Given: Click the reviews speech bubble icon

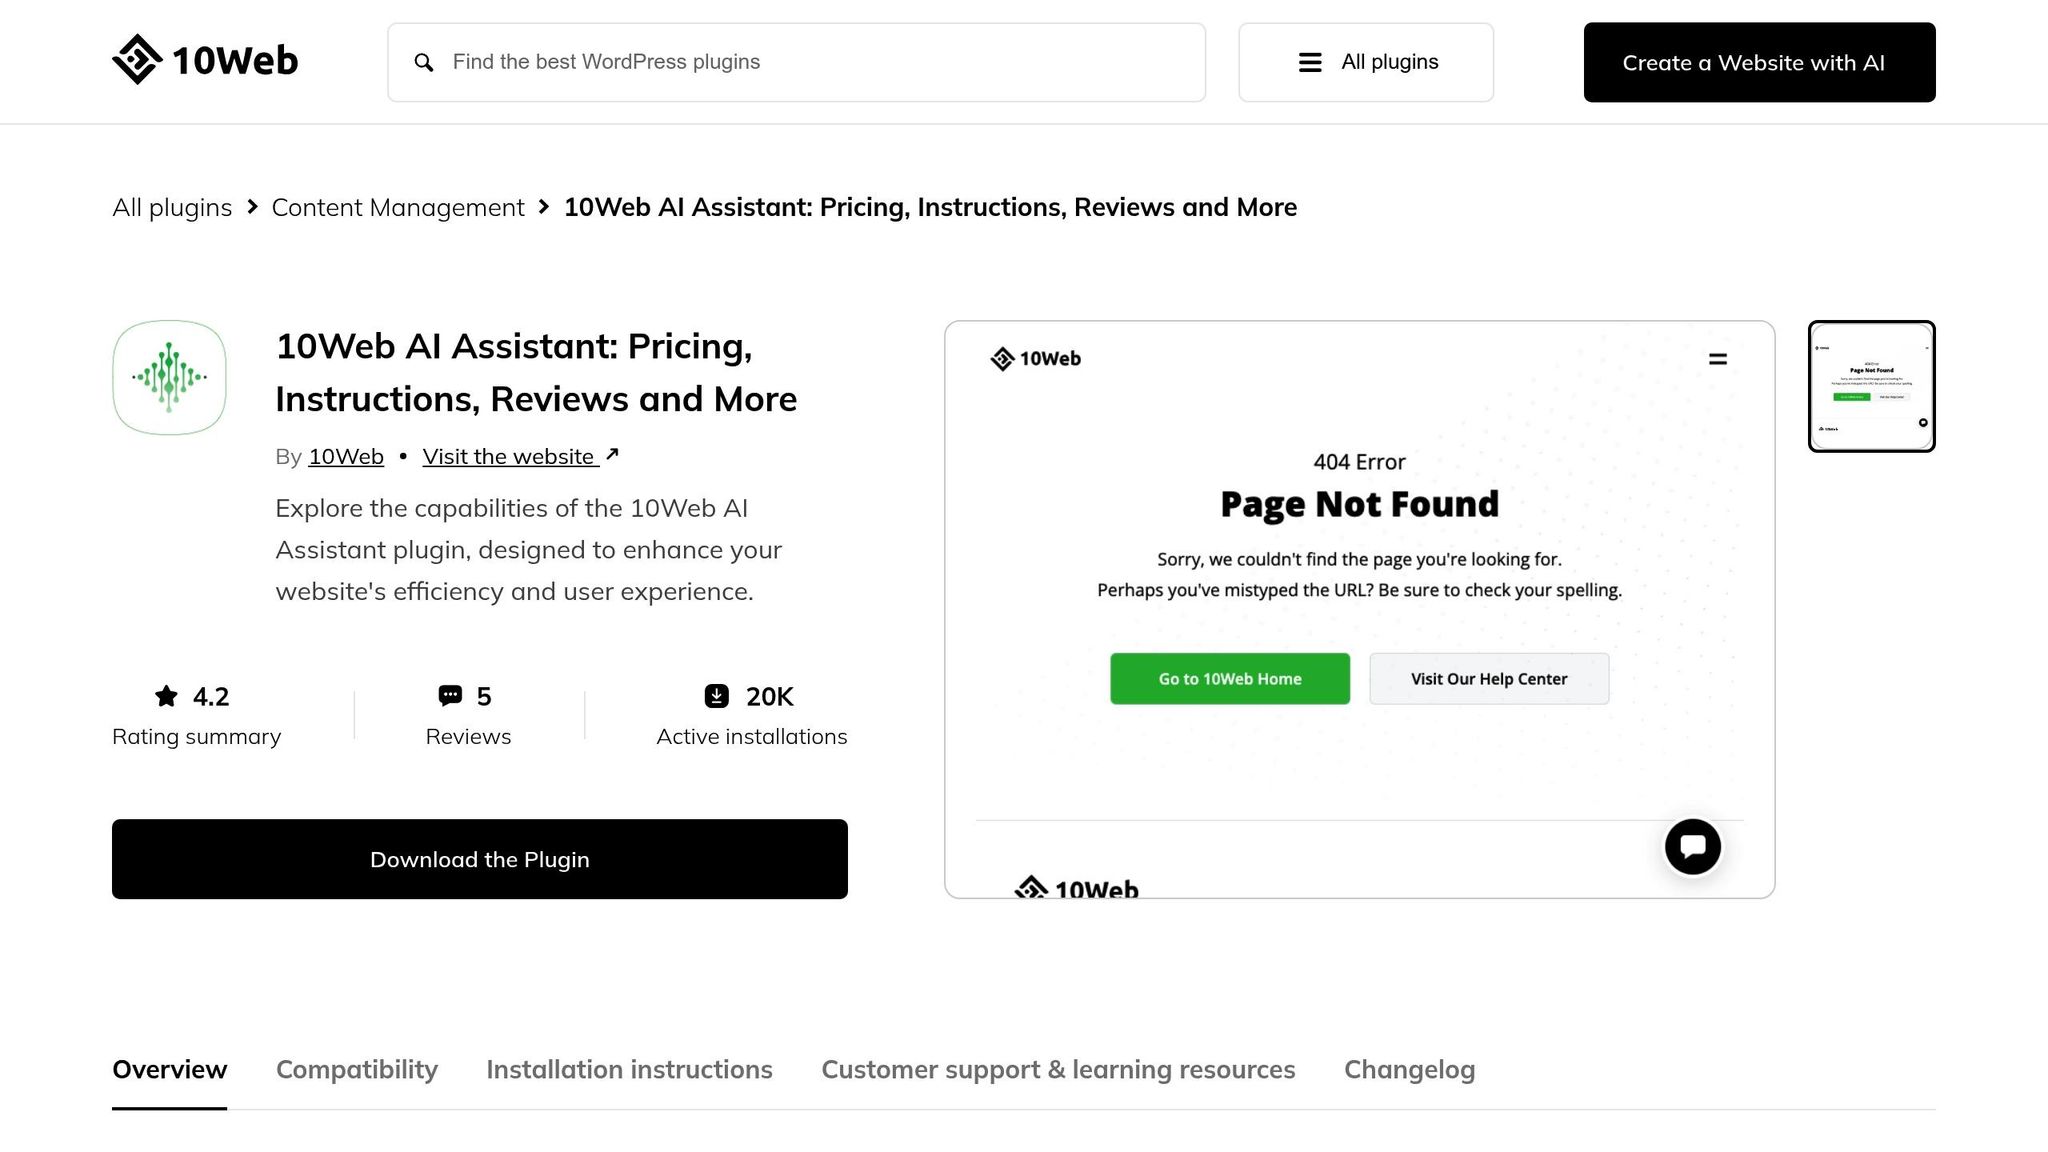Looking at the screenshot, I should tap(450, 696).
